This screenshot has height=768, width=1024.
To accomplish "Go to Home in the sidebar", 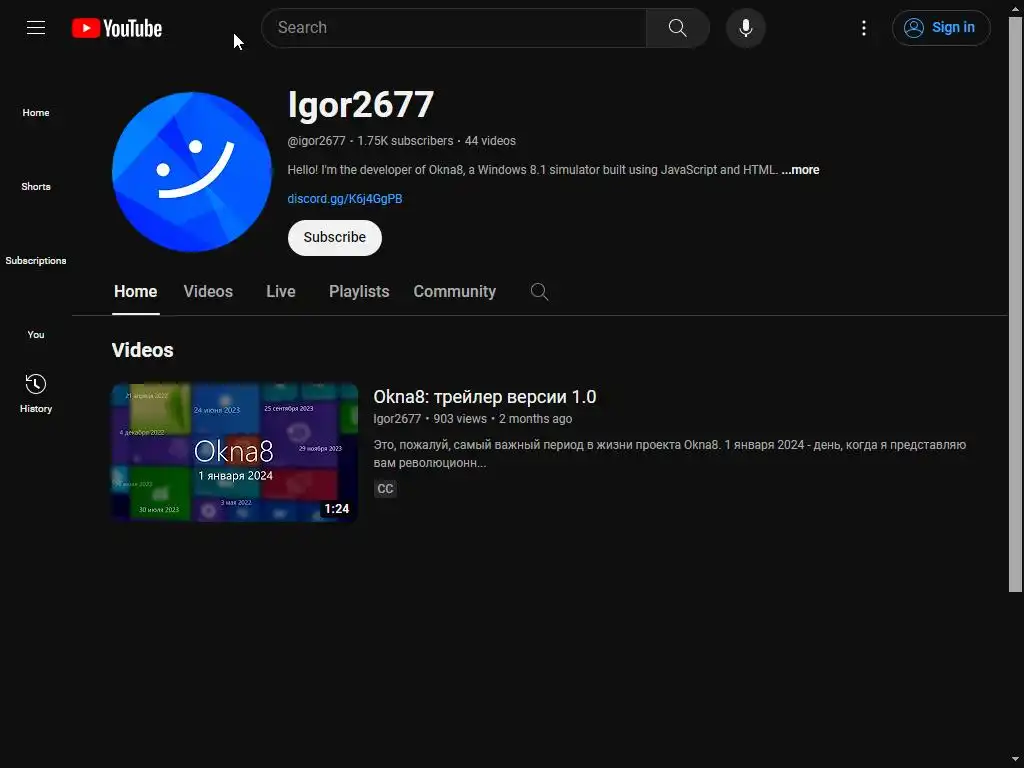I will pos(36,112).
